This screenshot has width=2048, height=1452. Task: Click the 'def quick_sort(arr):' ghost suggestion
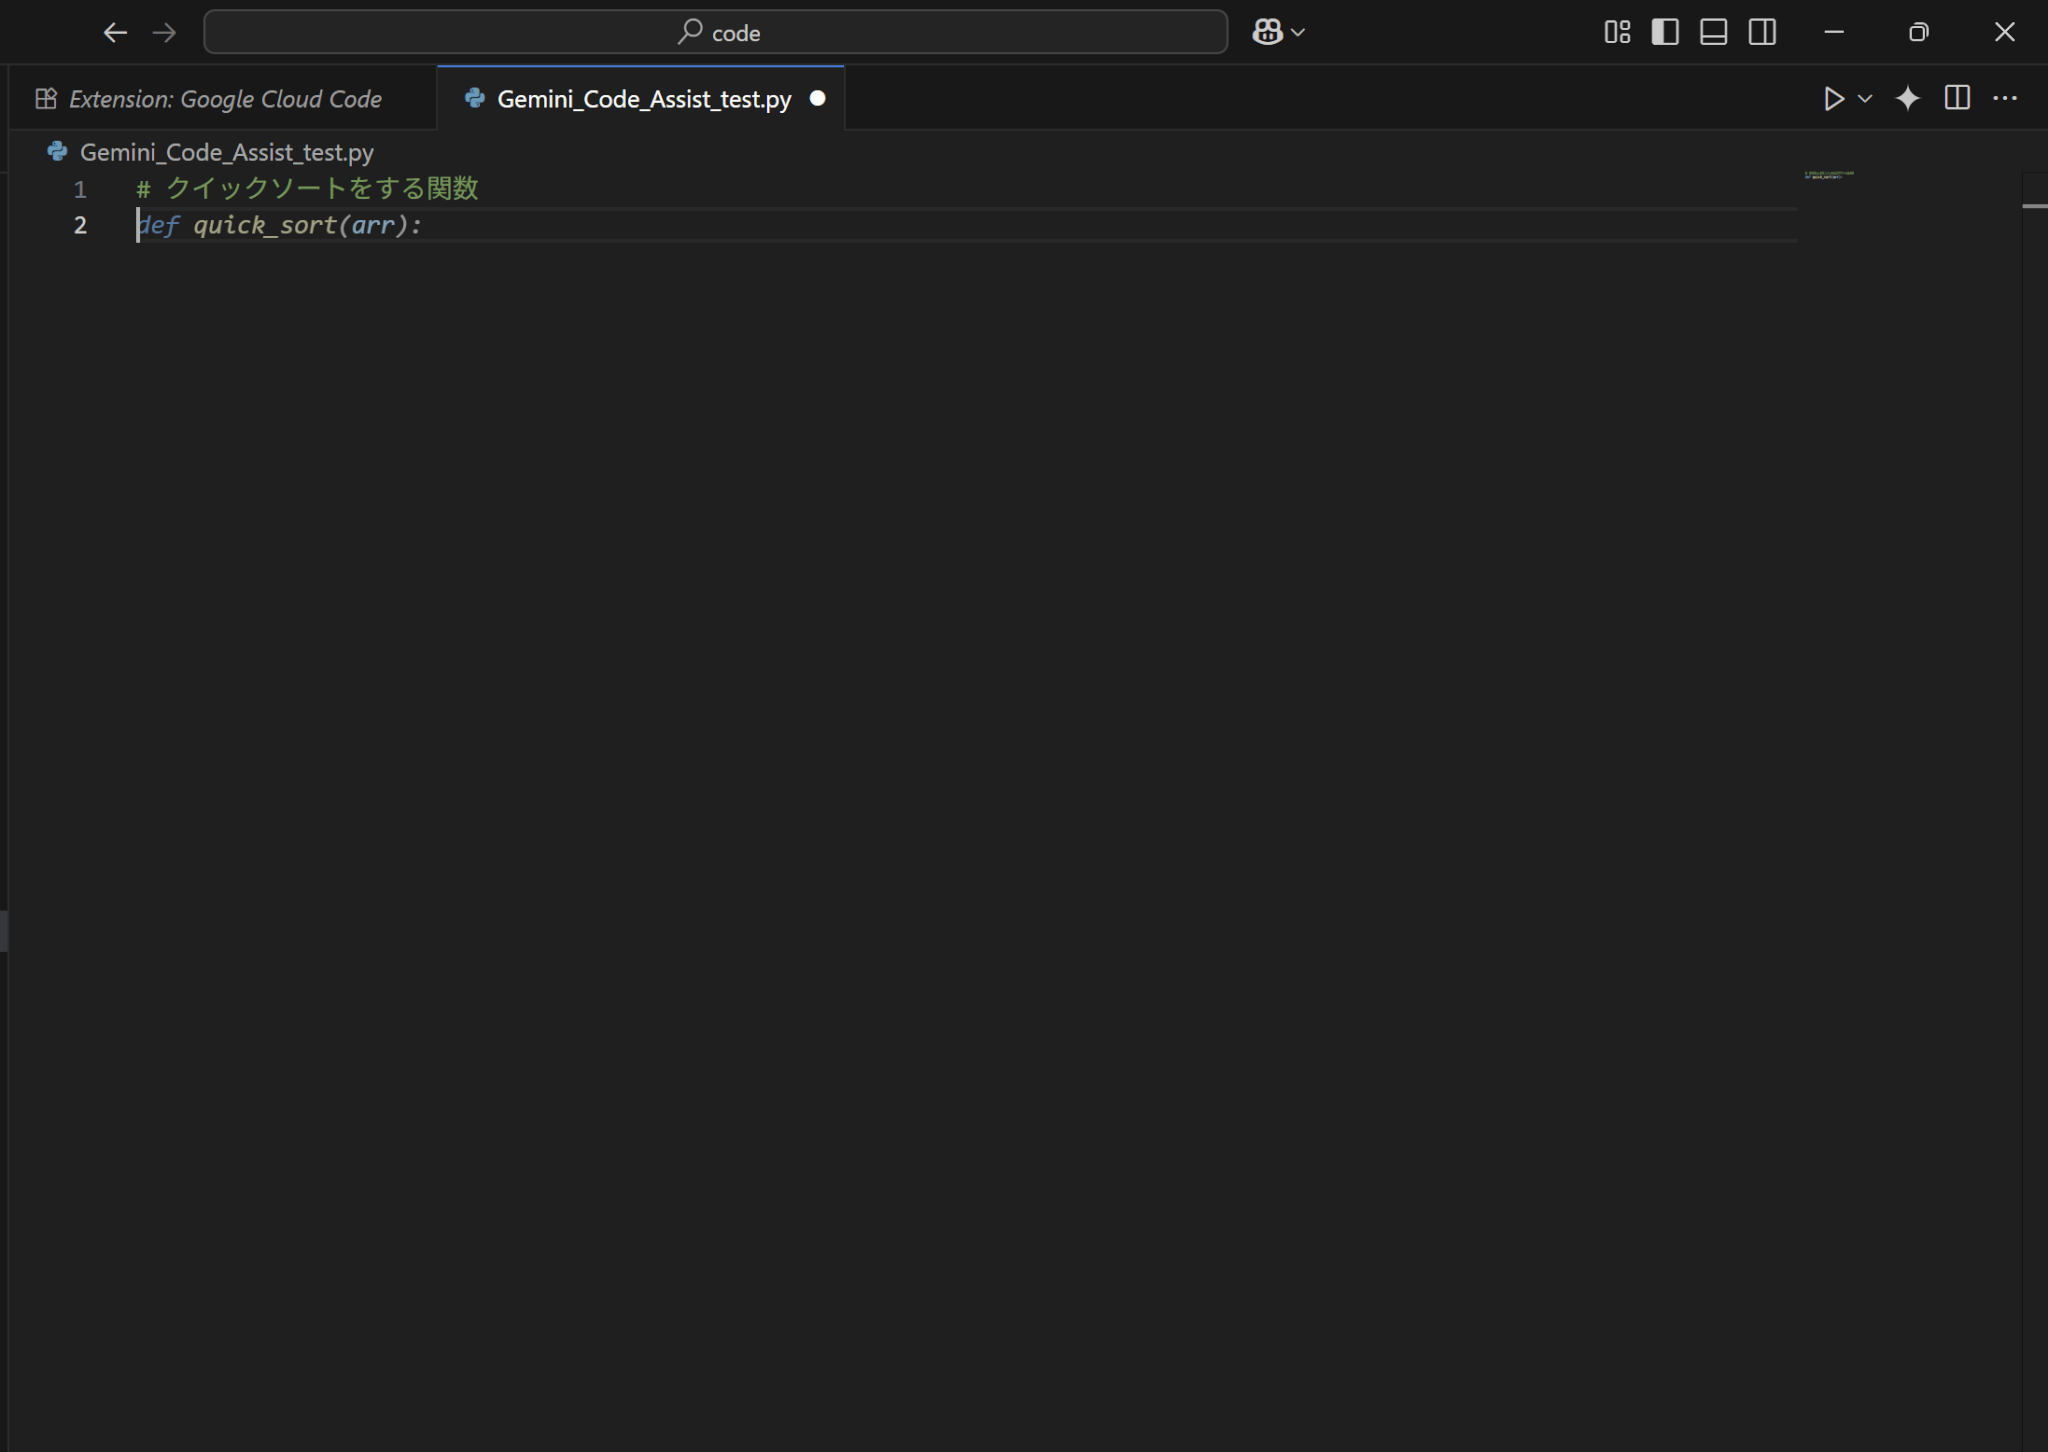[279, 225]
